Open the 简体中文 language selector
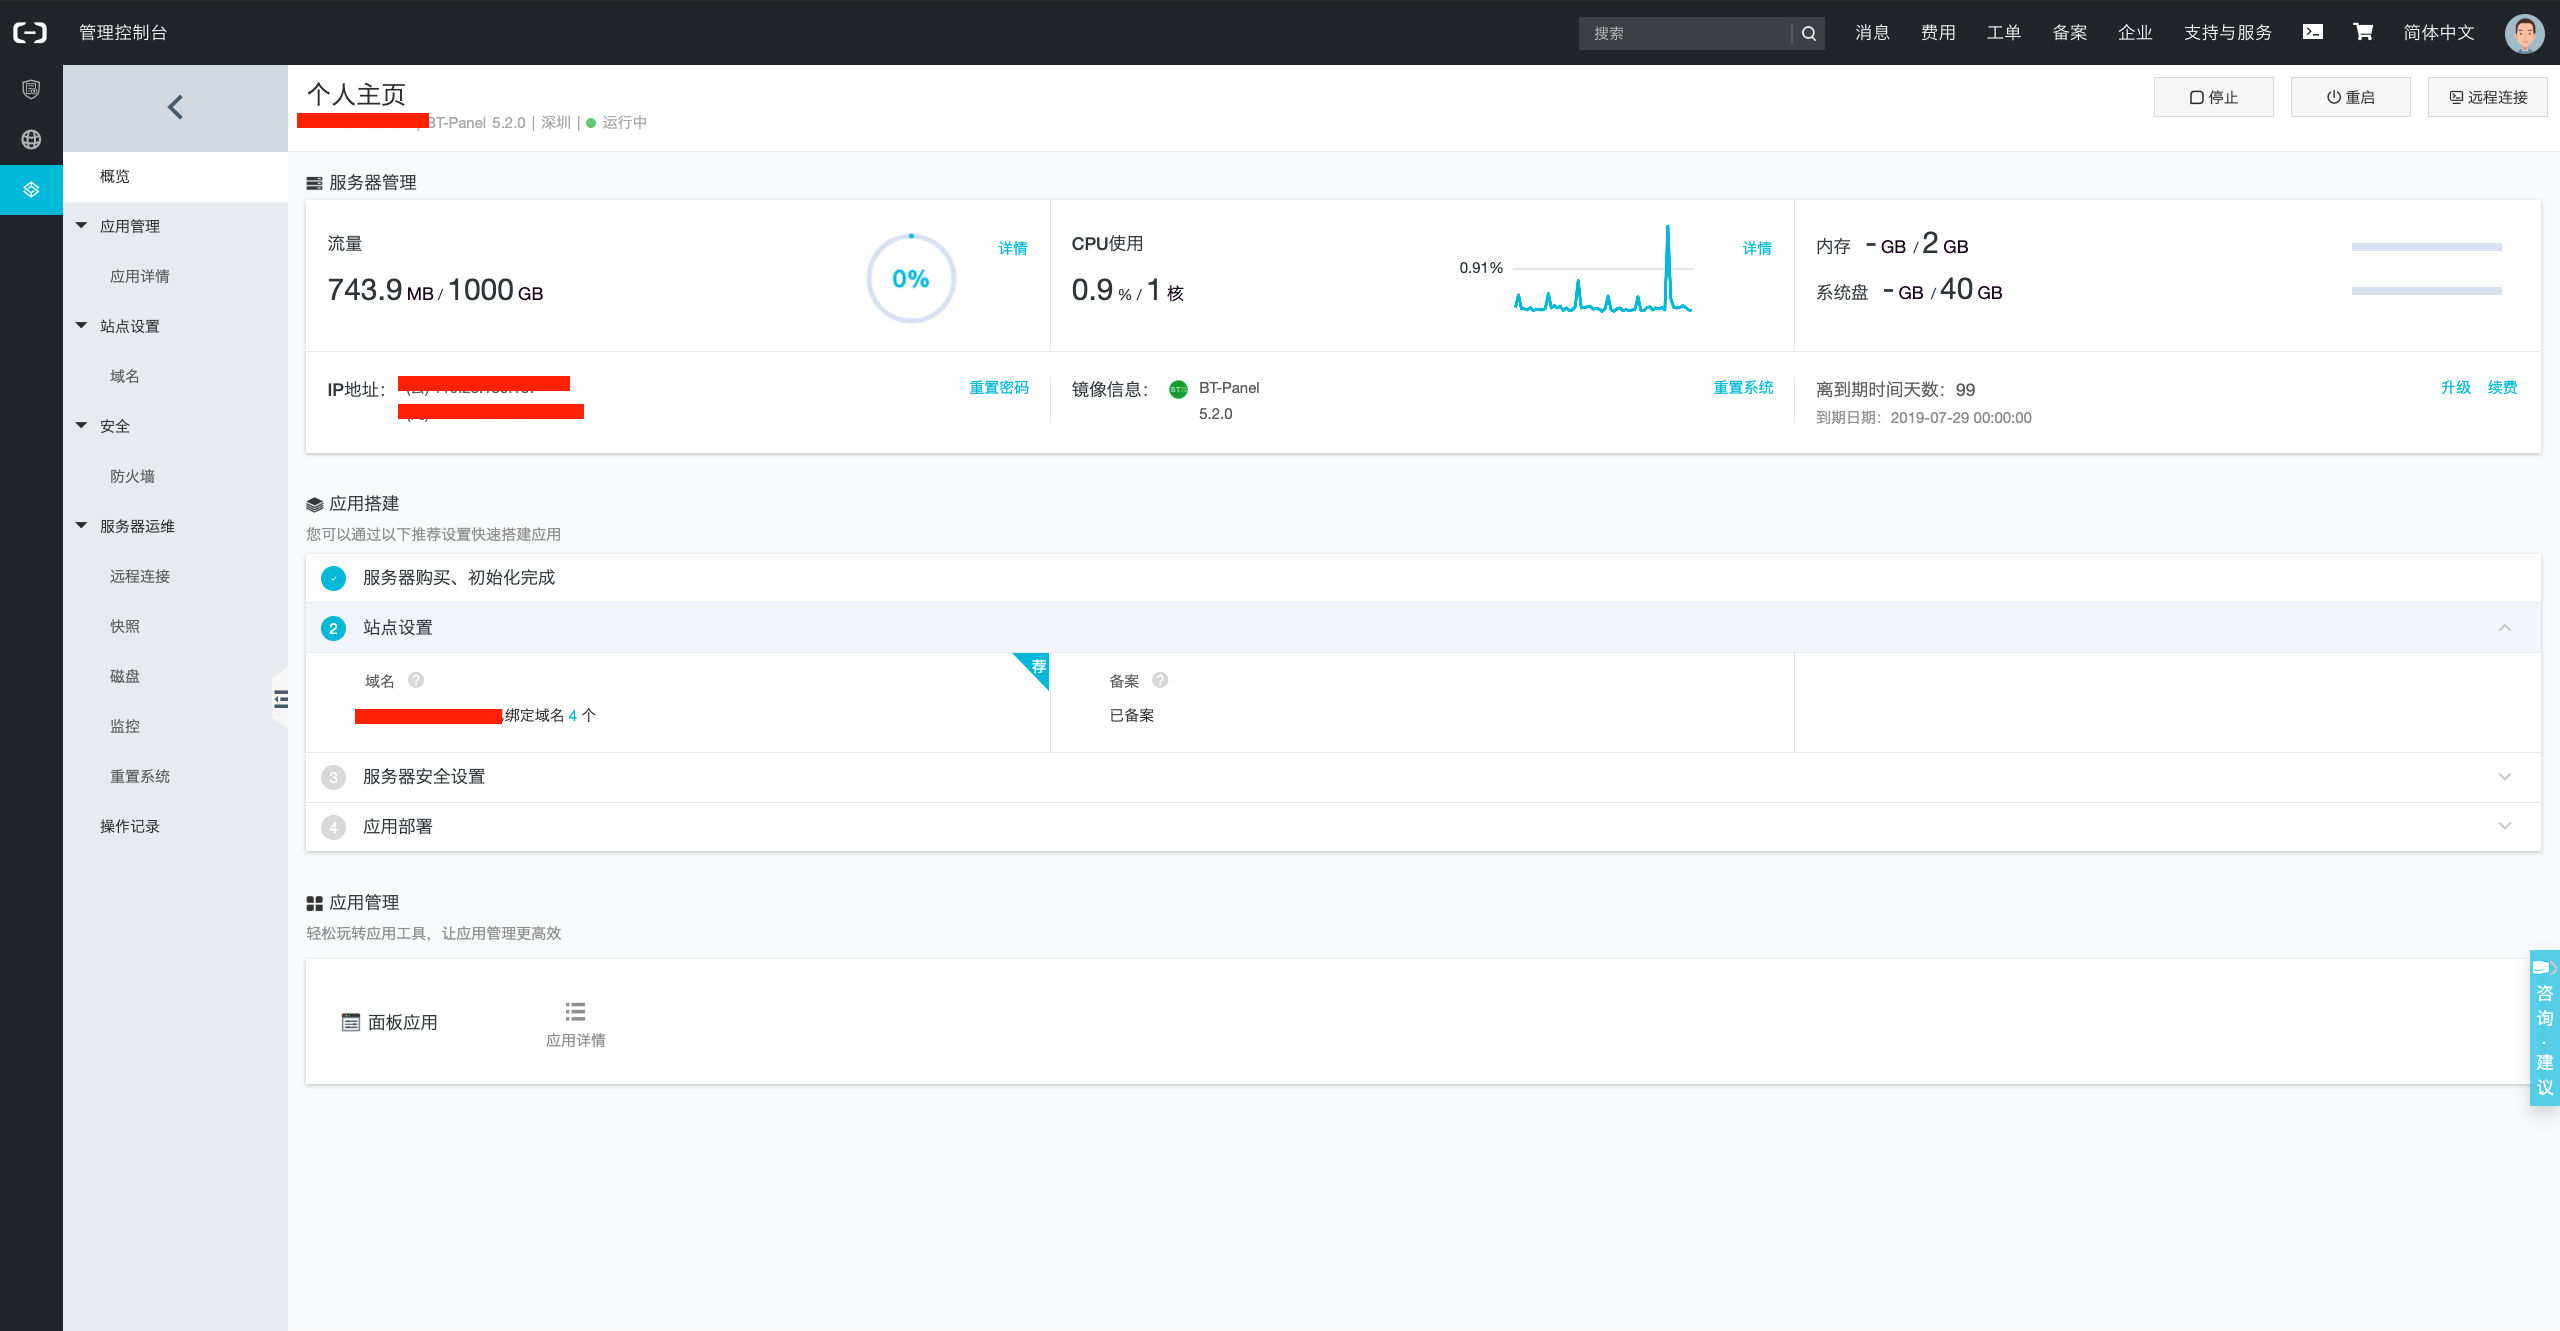2560x1331 pixels. click(x=2438, y=33)
